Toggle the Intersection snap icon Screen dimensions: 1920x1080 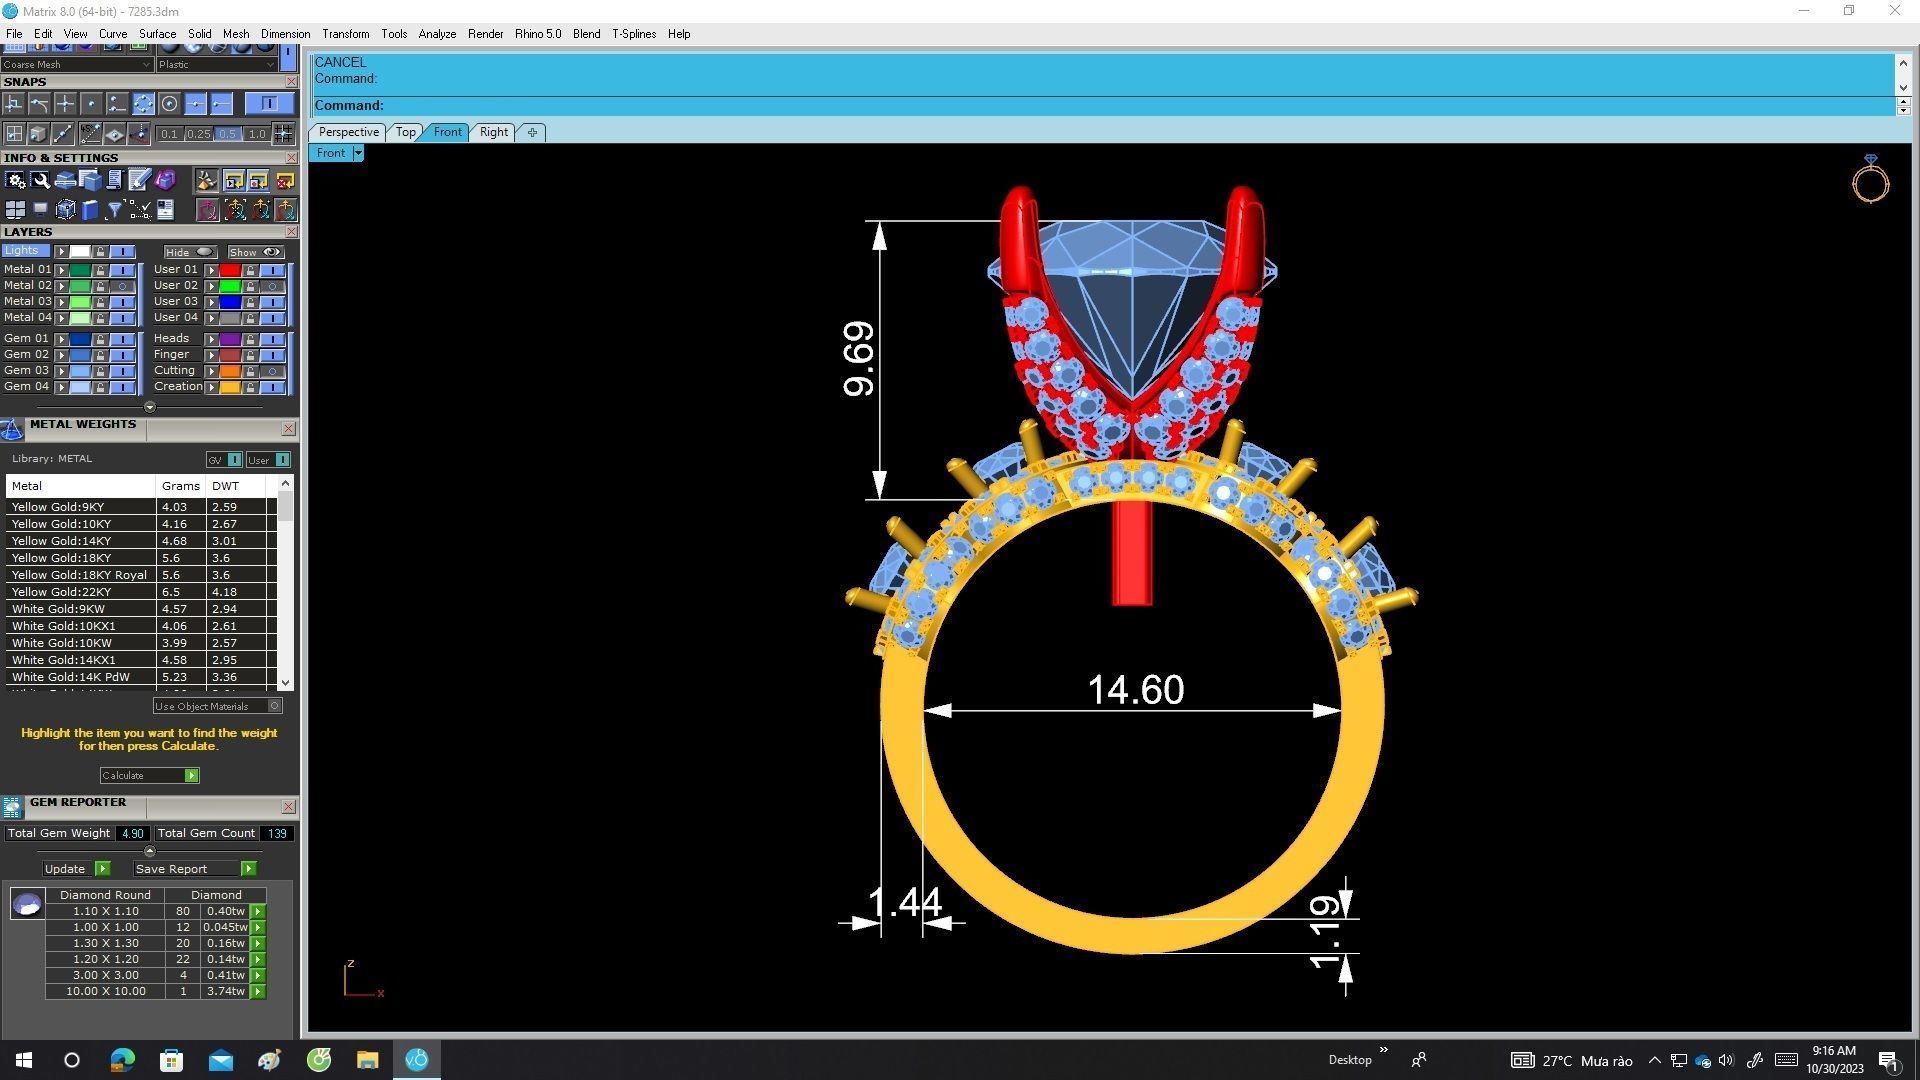point(65,104)
